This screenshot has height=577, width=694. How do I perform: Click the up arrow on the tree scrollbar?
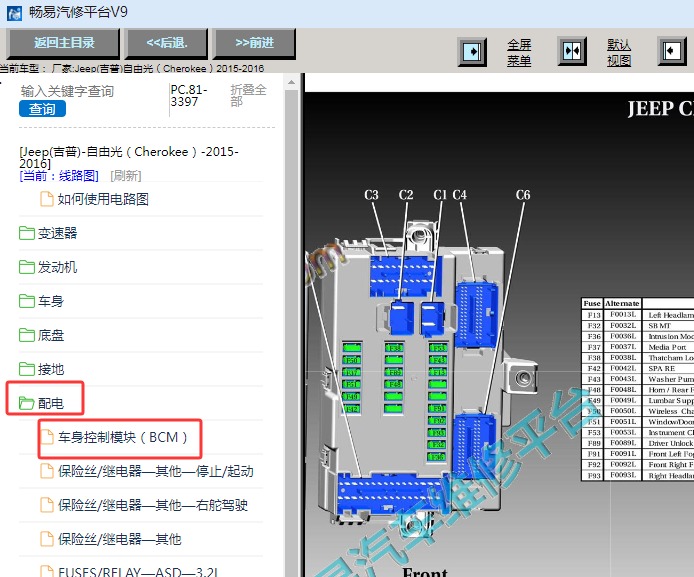point(291,83)
